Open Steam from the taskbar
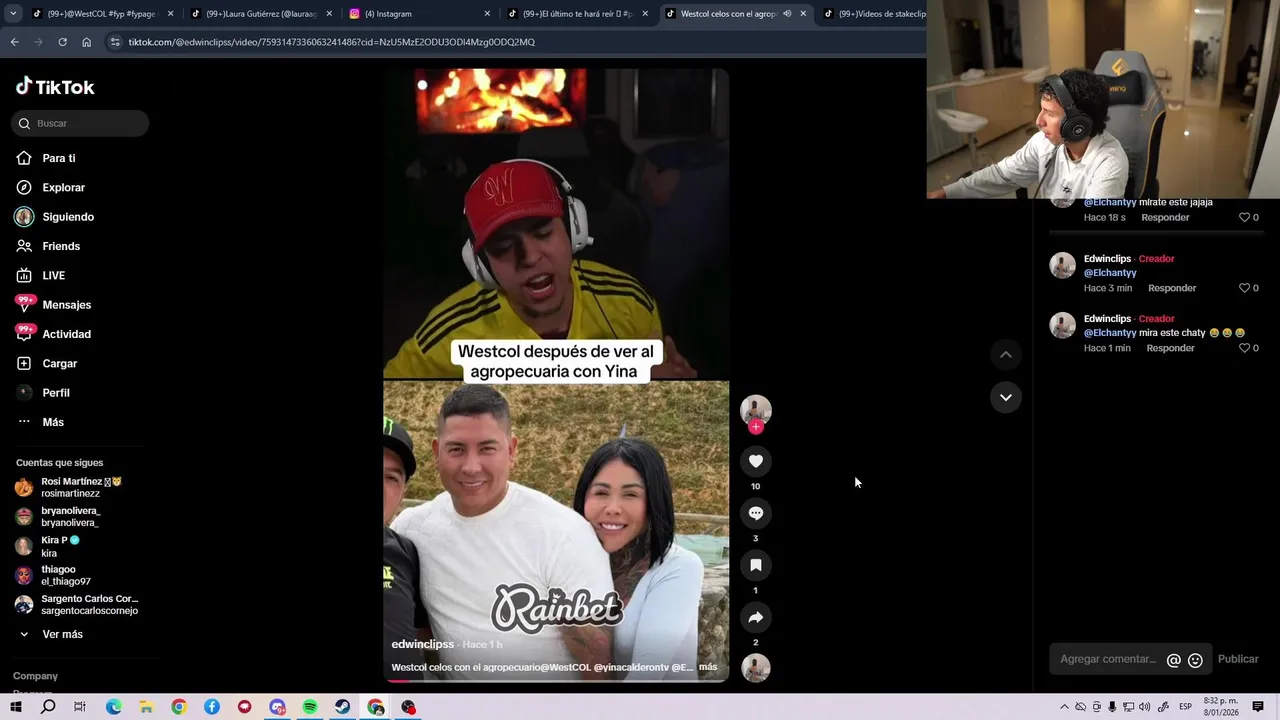 pos(343,707)
